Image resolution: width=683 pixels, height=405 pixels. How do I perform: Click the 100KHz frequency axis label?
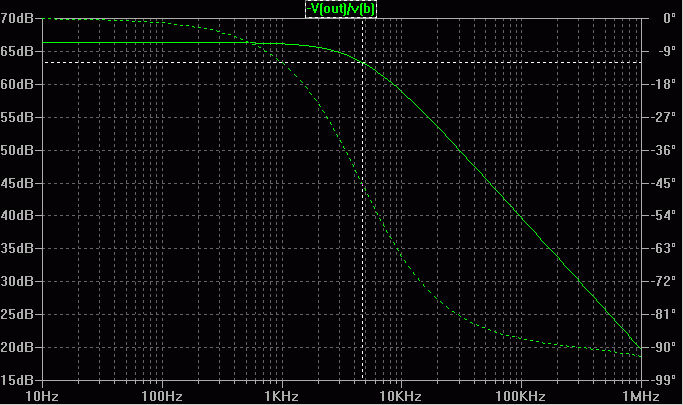point(521,396)
